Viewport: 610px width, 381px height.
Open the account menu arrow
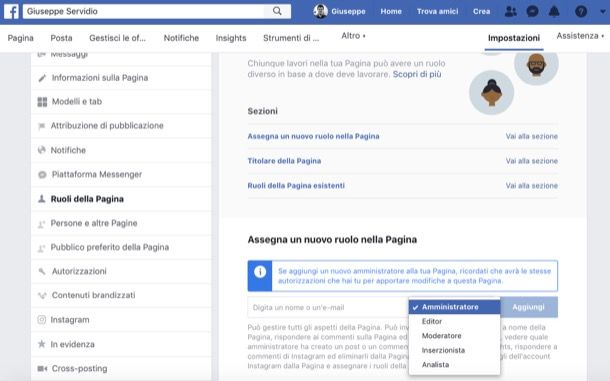click(x=603, y=12)
